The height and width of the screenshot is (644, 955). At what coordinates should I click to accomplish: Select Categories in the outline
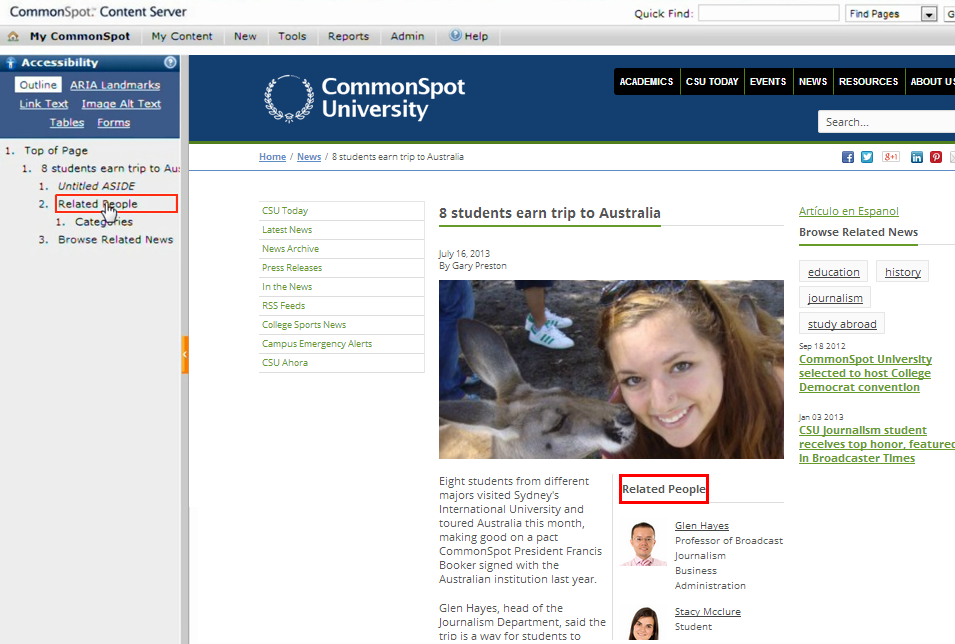pos(104,222)
